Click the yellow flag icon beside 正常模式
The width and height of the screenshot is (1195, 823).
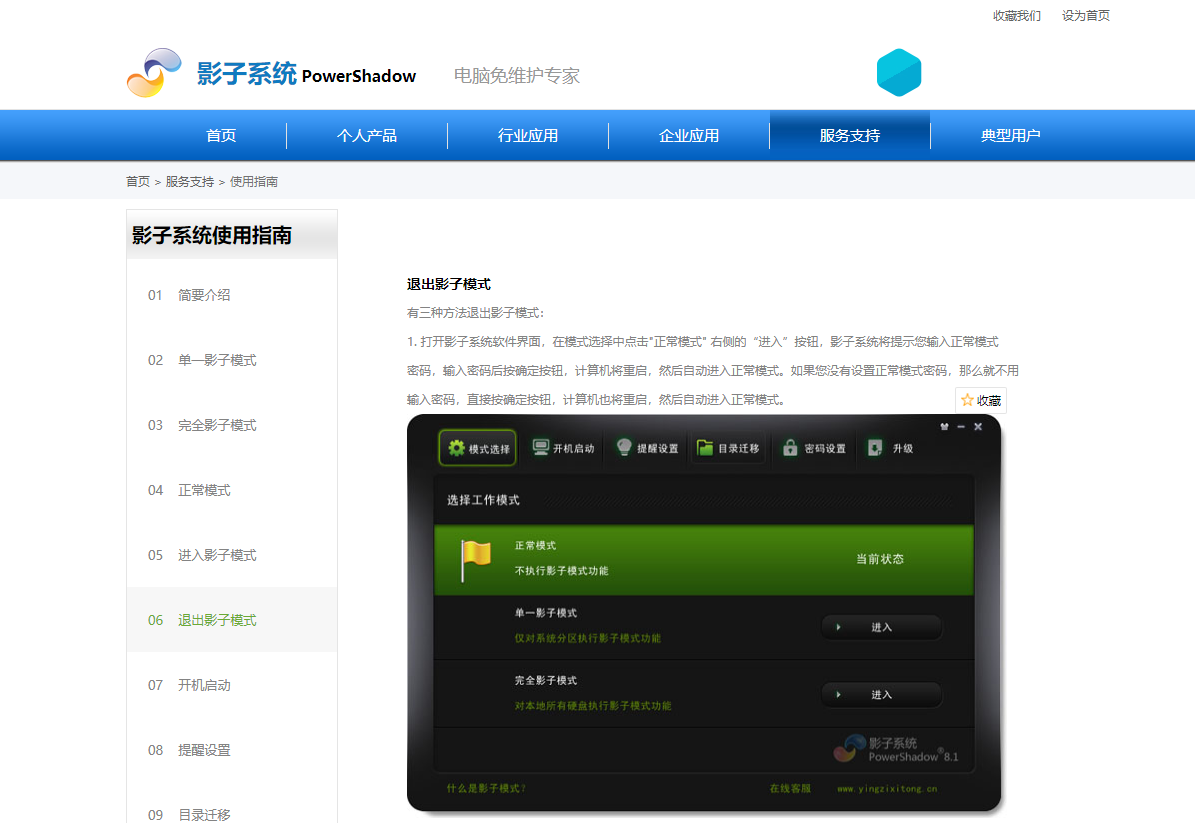tap(474, 557)
